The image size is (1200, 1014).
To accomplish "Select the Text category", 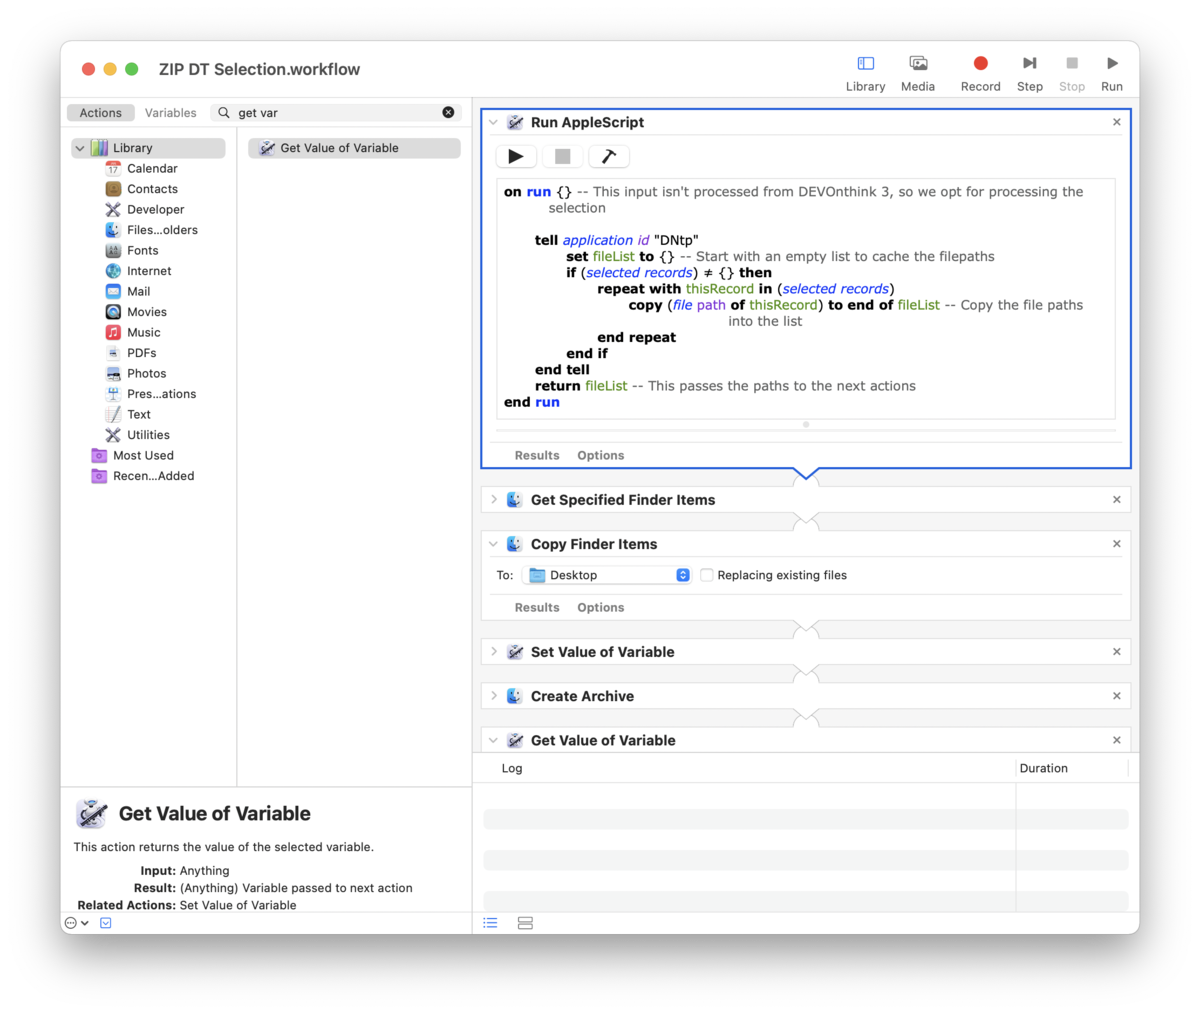I will pos(138,415).
